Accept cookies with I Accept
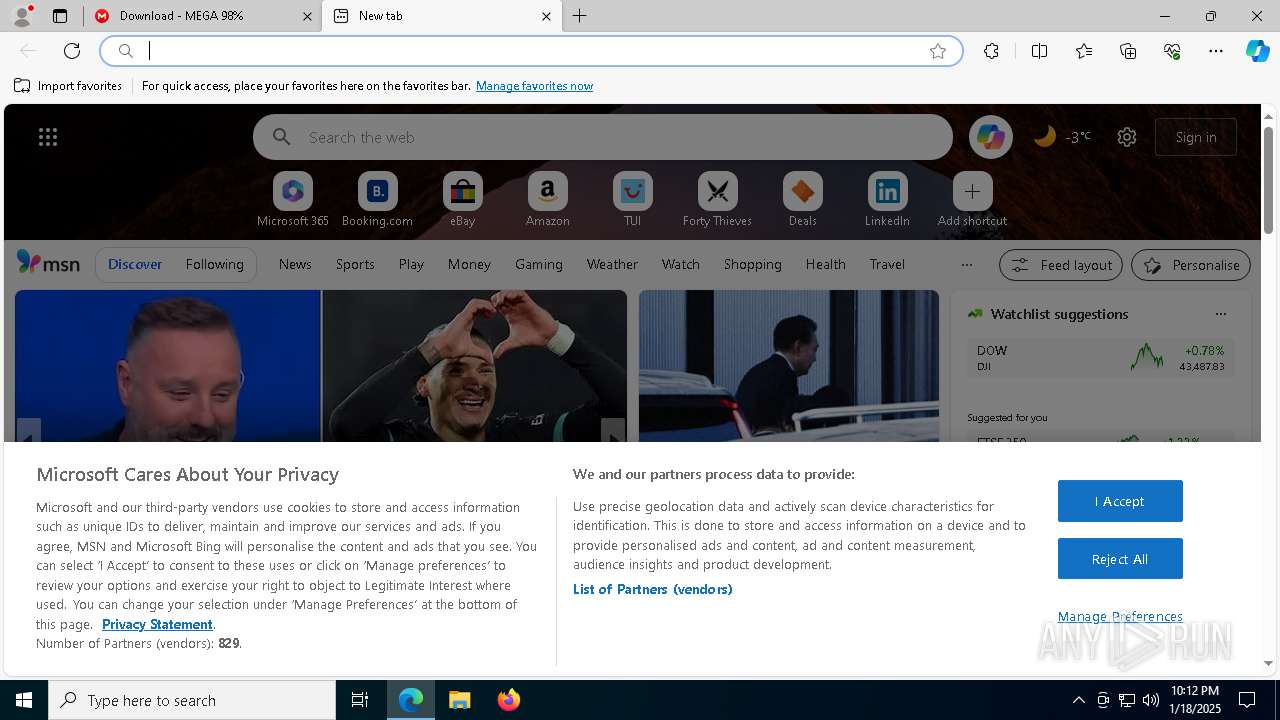 (1120, 501)
